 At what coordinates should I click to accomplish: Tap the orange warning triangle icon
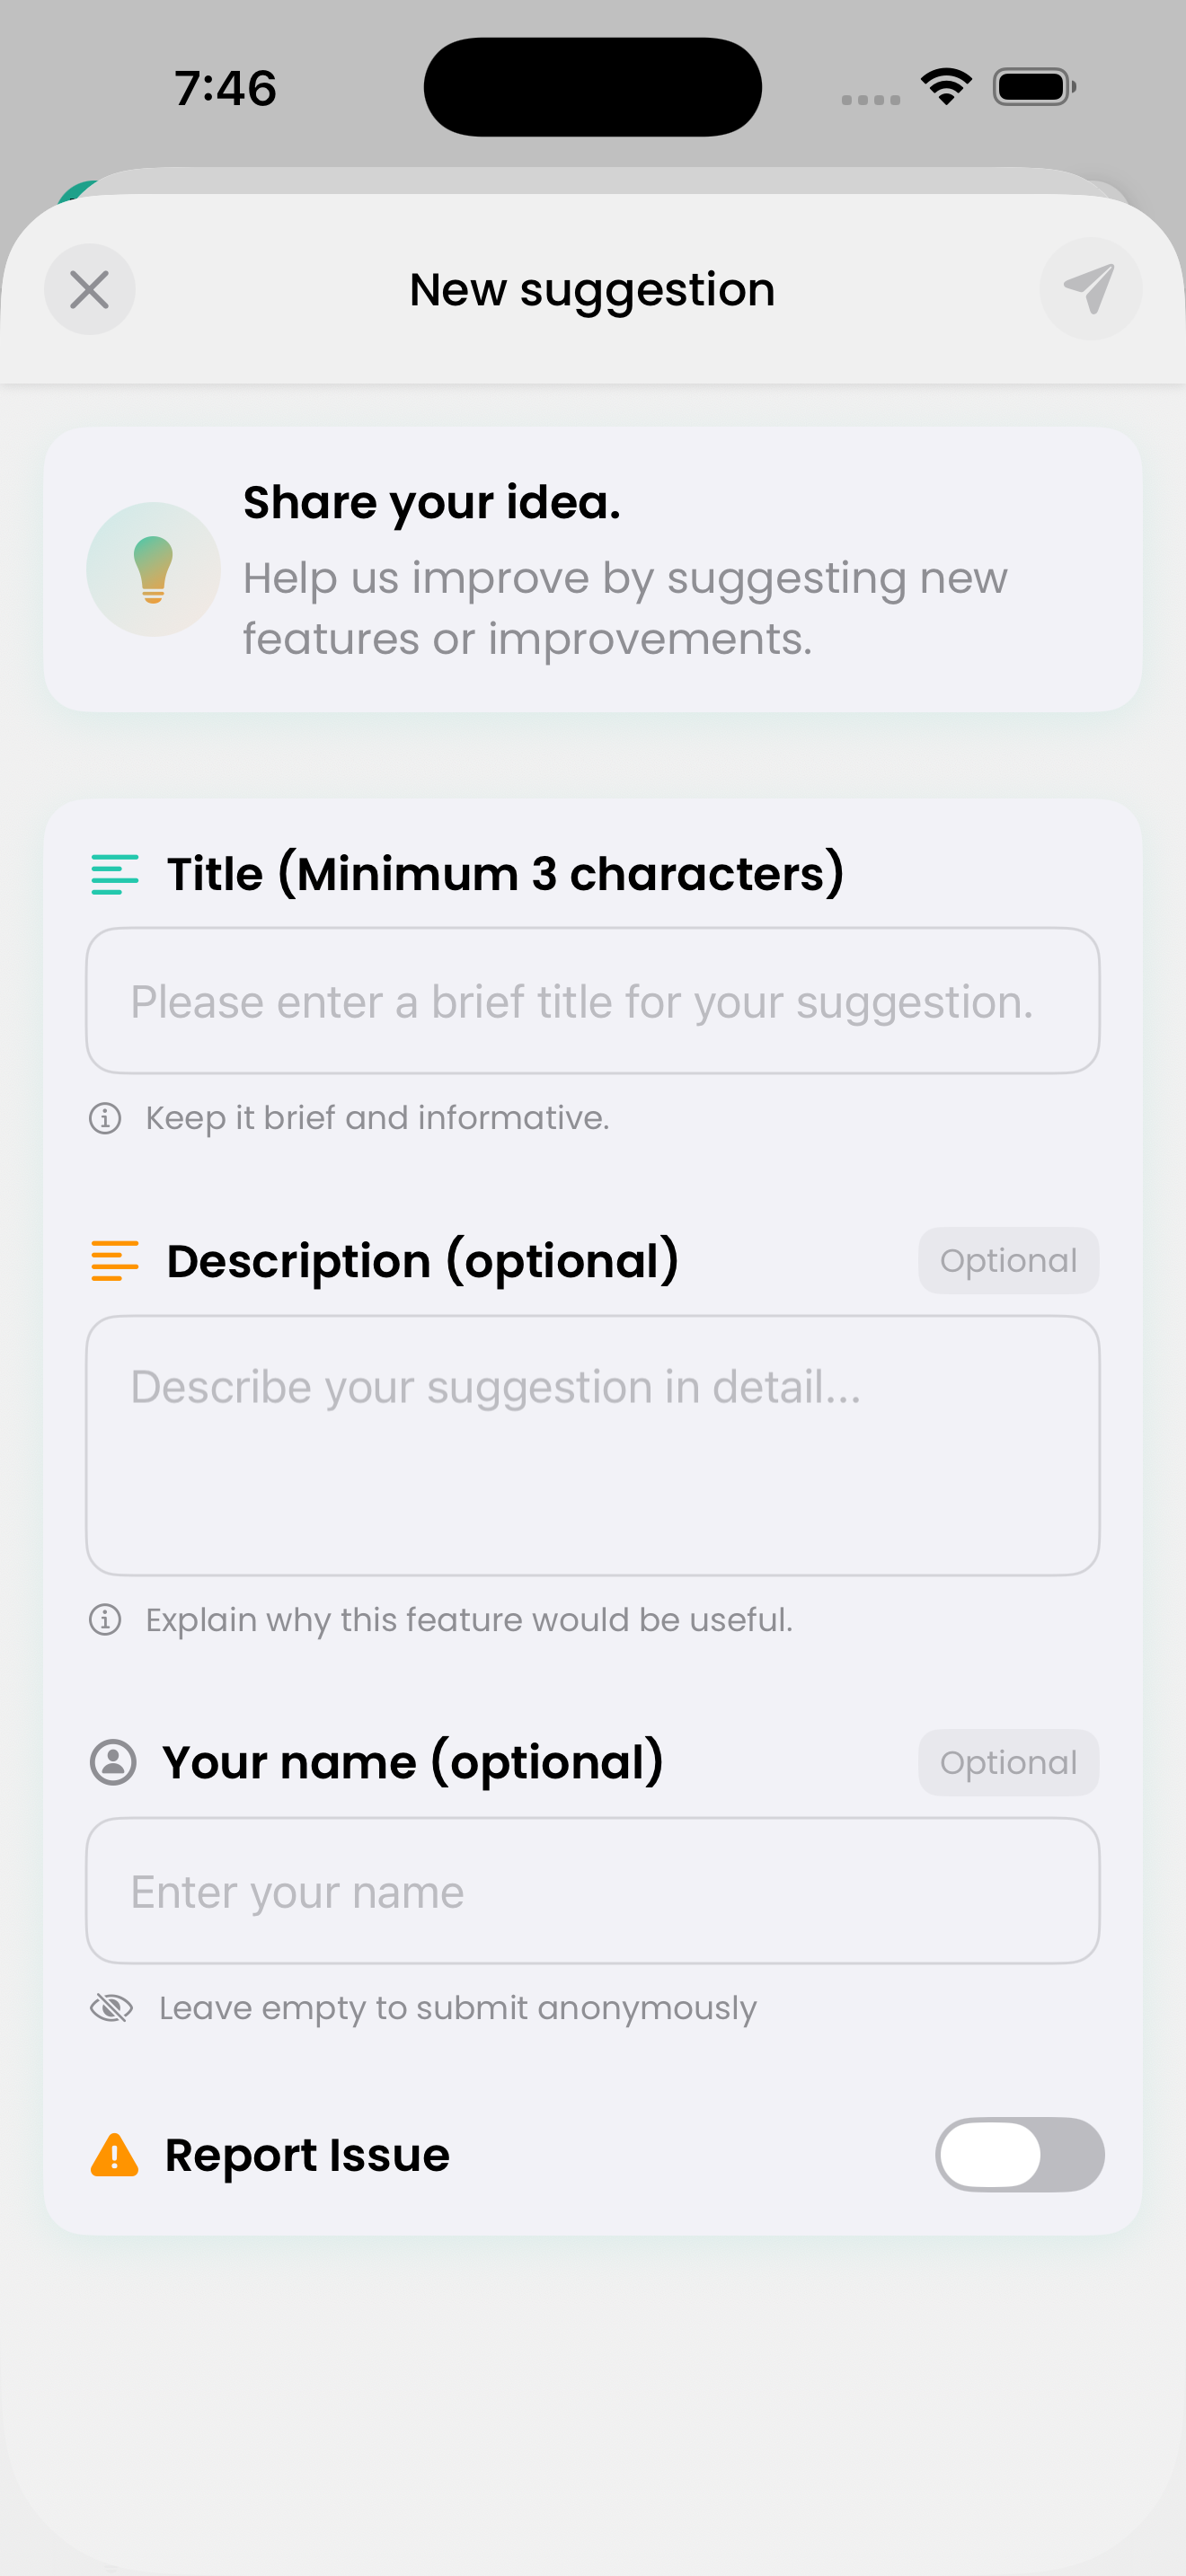pyautogui.click(x=115, y=2155)
